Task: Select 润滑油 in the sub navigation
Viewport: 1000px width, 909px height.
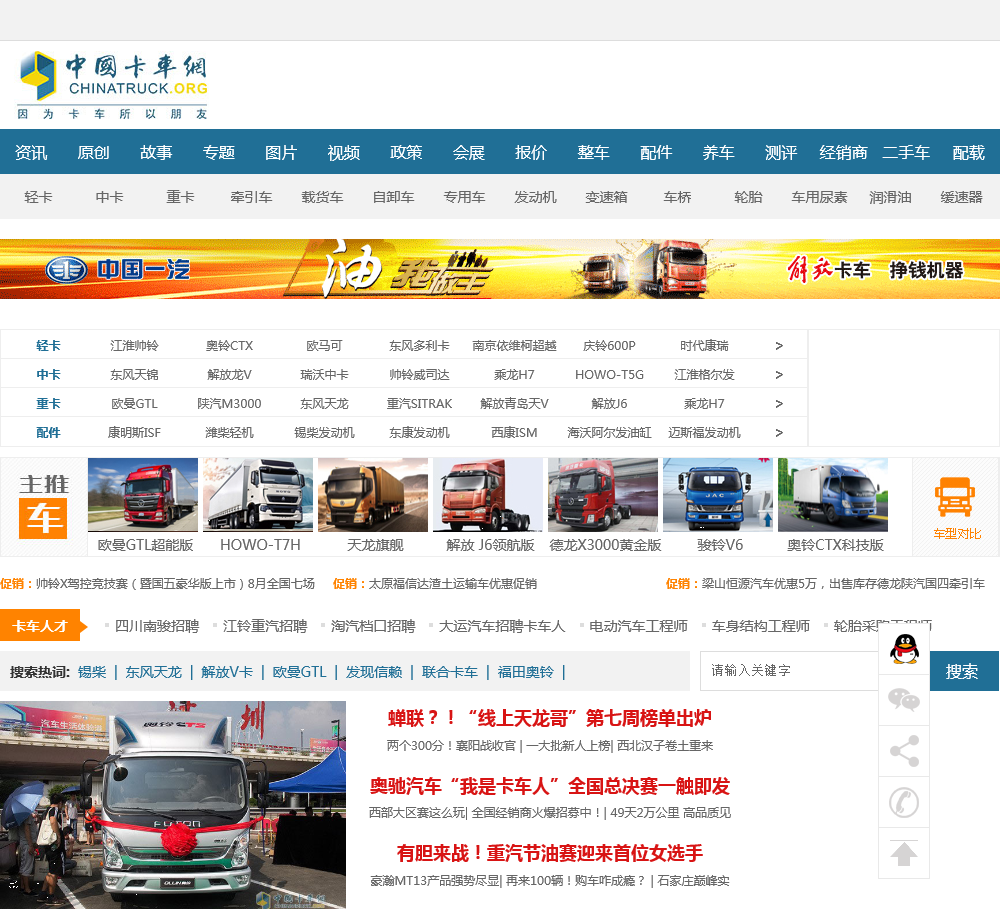Action: pyautogui.click(x=890, y=197)
